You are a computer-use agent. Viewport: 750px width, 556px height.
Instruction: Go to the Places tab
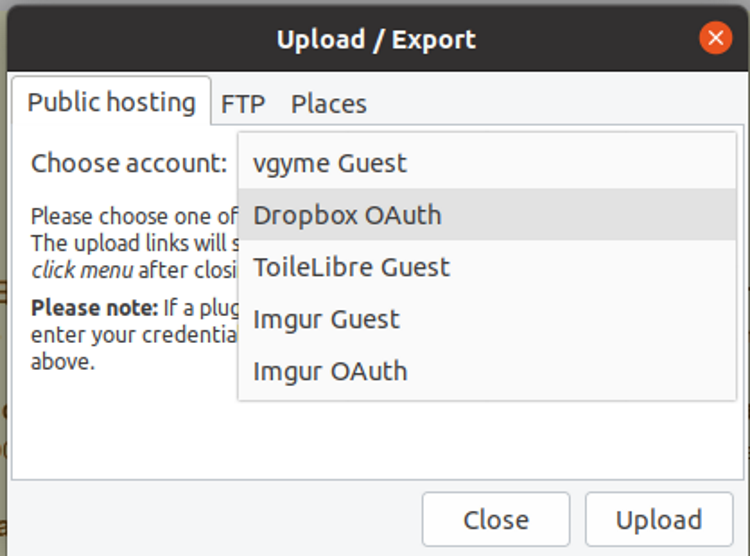328,104
